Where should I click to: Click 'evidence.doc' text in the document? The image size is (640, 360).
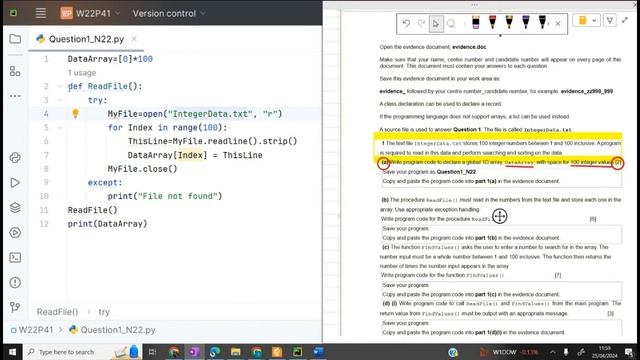(469, 47)
